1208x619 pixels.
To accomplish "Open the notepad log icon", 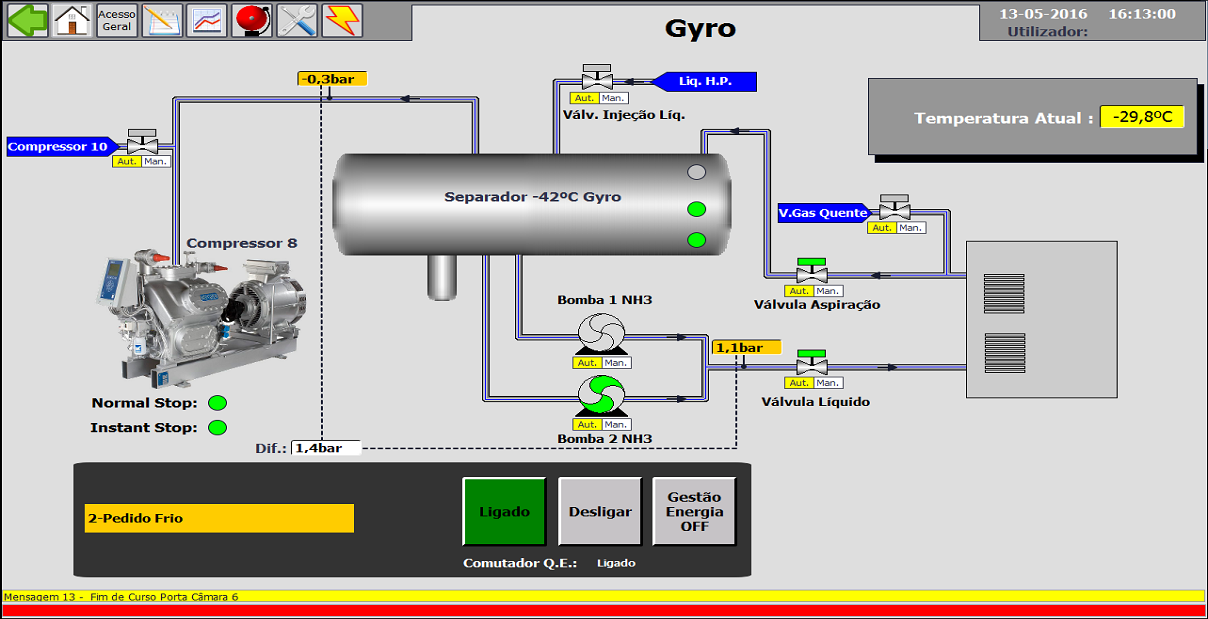I will [162, 20].
